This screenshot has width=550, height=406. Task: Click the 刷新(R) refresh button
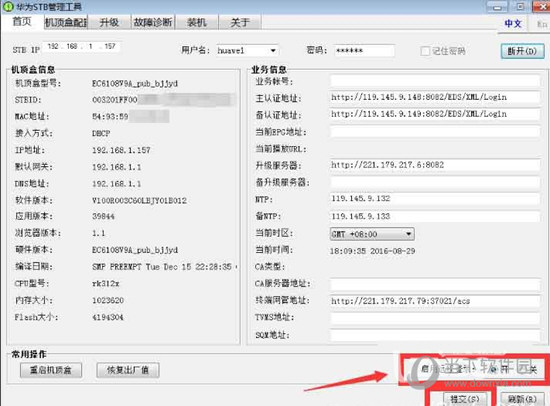pos(522,399)
